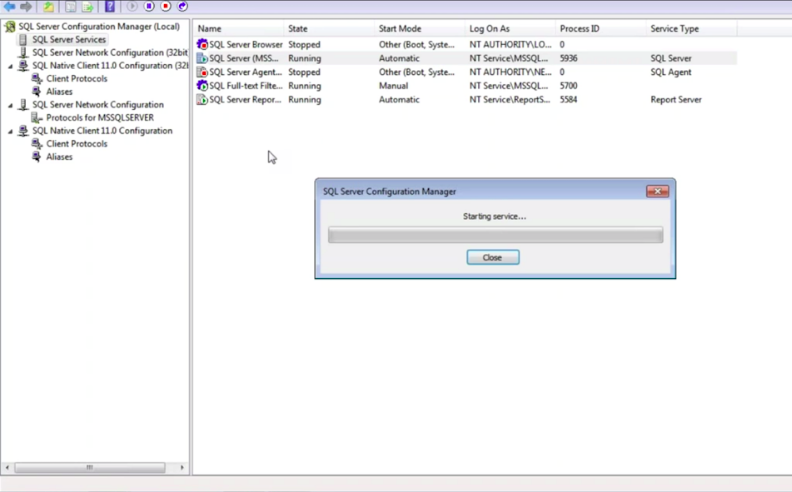Click the Starting service progress bar

[x=496, y=235]
